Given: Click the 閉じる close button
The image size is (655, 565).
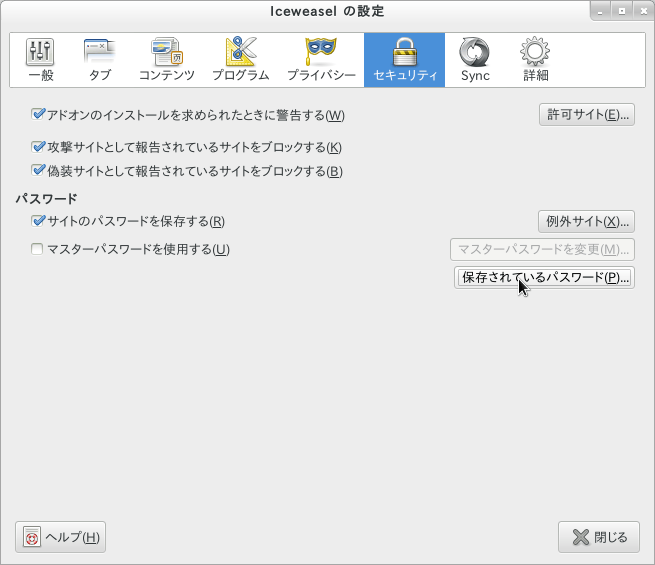Looking at the screenshot, I should click(x=599, y=537).
